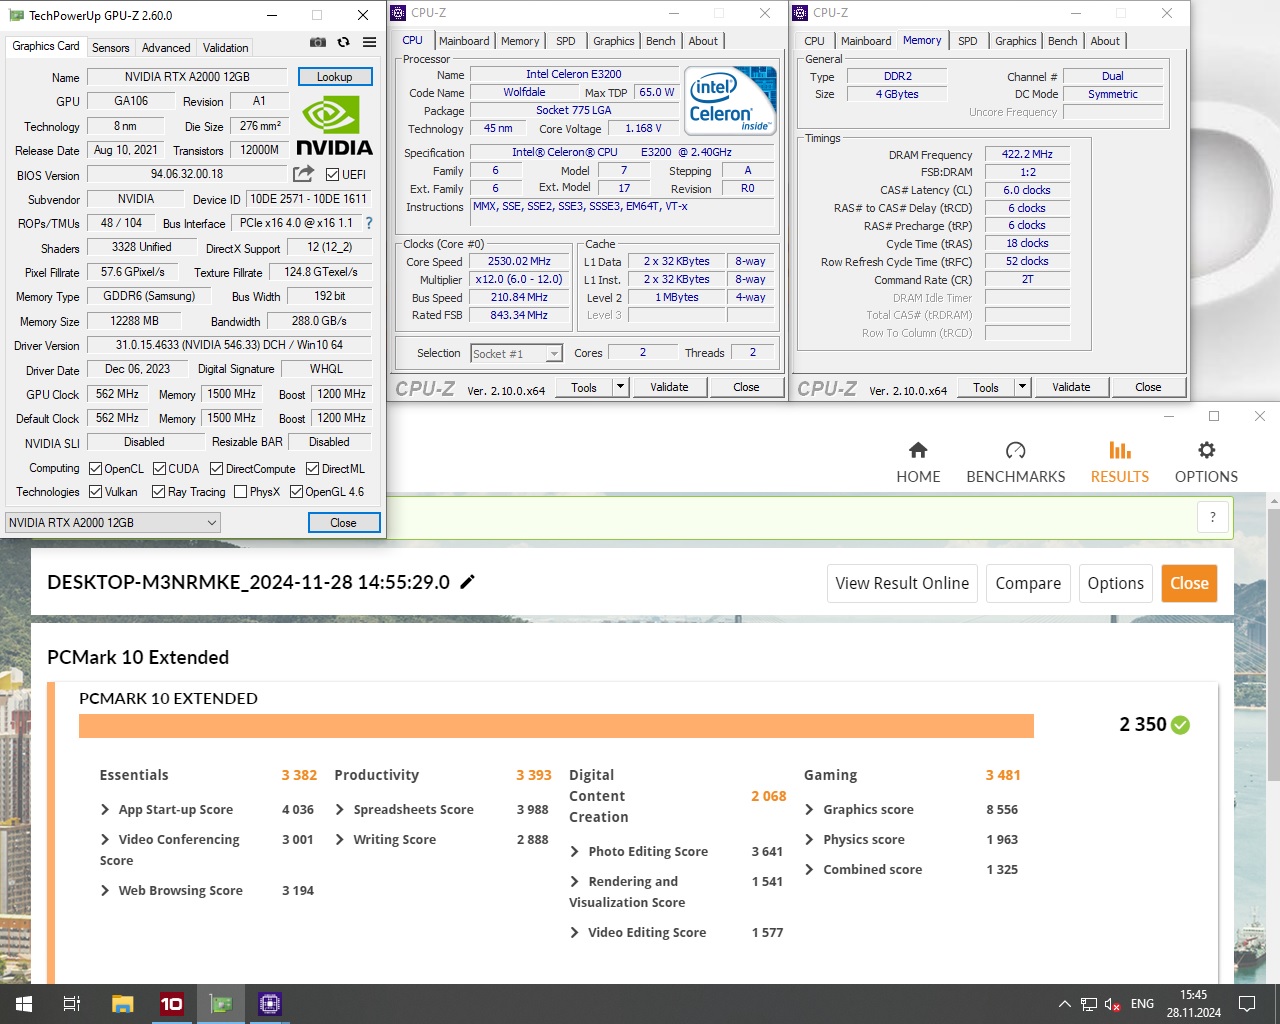The width and height of the screenshot is (1280, 1024).
Task: Open the PCMark HOME icon
Action: [x=918, y=450]
